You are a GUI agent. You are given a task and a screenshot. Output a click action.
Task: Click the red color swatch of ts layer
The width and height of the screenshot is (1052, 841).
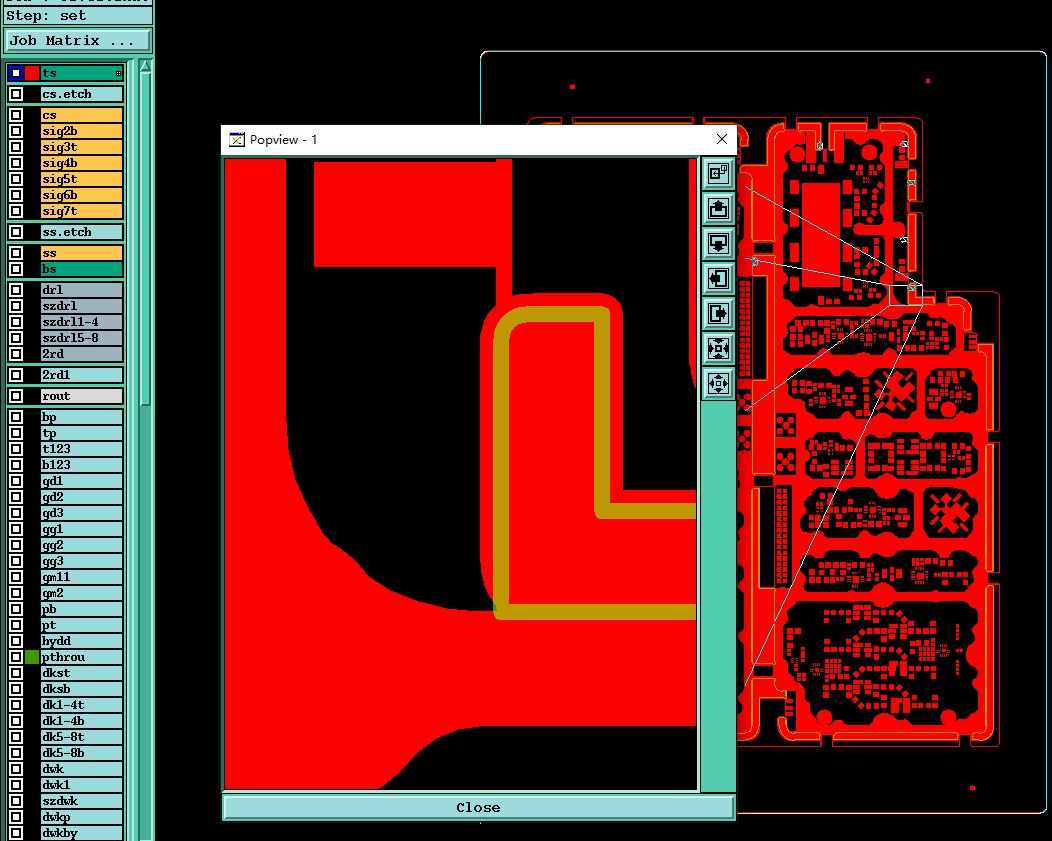32,73
